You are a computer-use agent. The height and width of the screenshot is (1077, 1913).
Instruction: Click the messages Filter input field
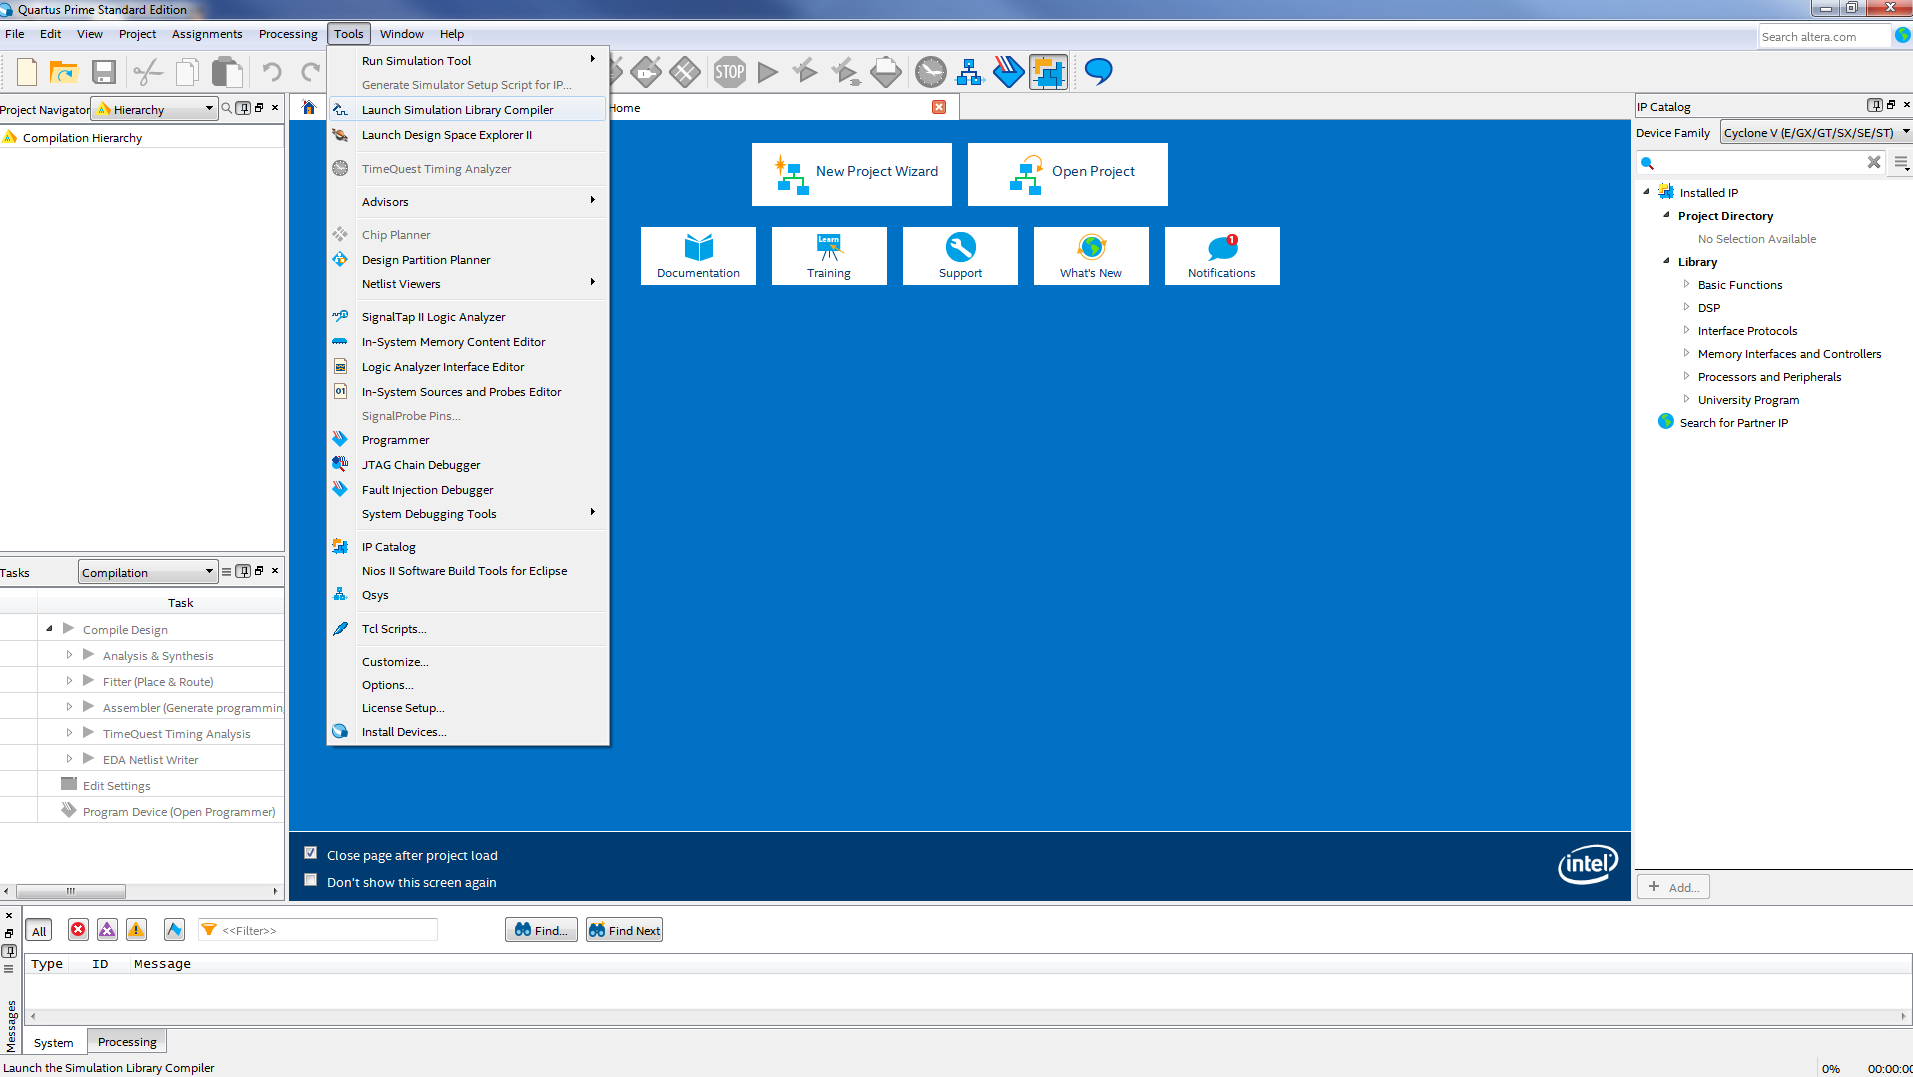[318, 930]
